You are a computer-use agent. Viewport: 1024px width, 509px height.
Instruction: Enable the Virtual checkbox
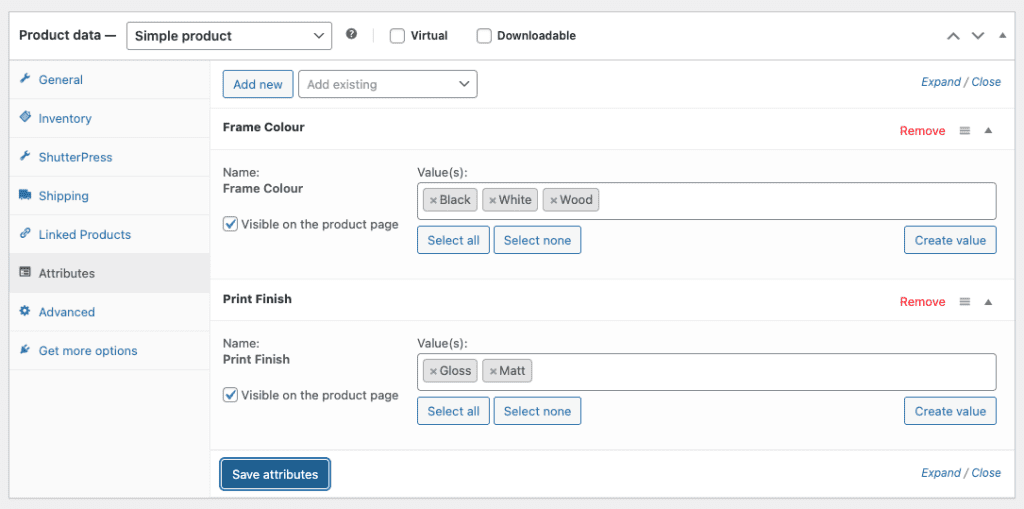397,36
